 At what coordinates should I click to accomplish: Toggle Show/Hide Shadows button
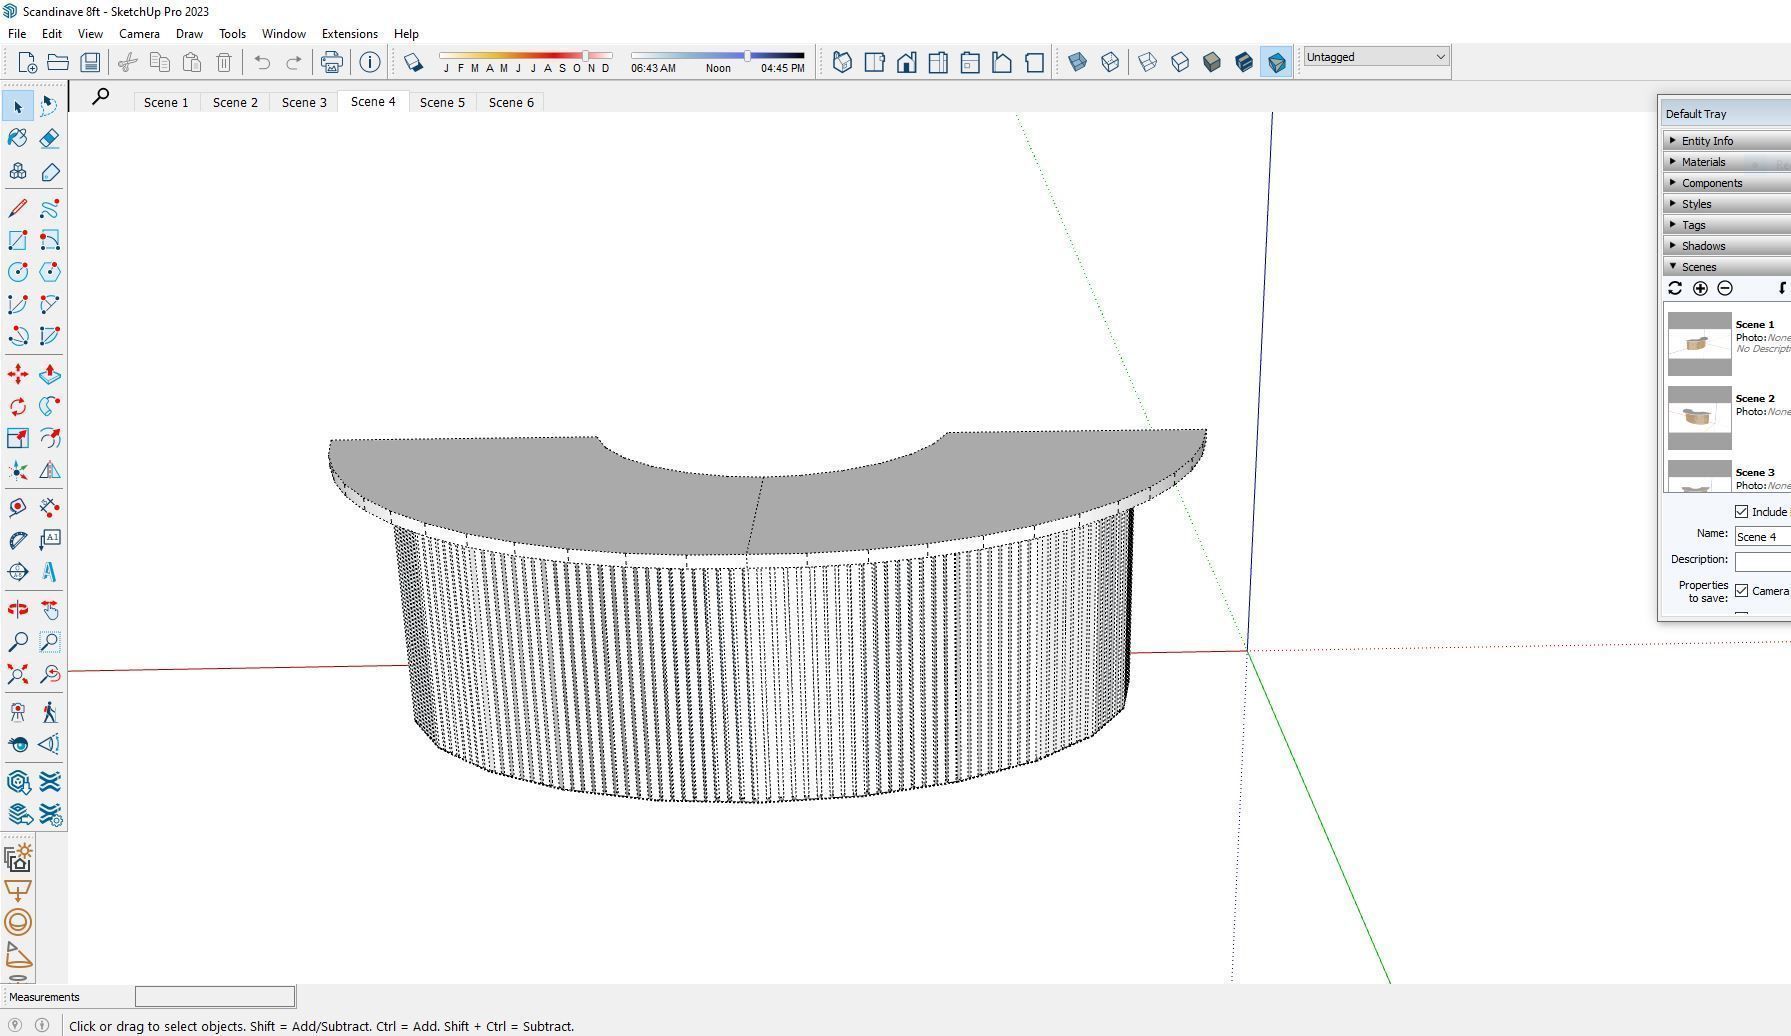413,62
